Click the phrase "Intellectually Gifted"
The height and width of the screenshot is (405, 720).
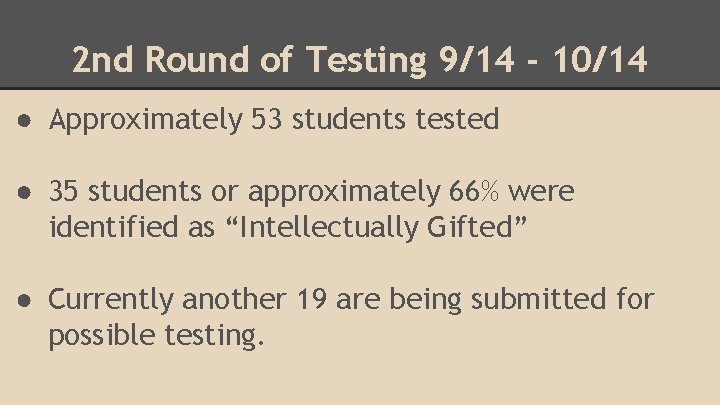(x=376, y=227)
